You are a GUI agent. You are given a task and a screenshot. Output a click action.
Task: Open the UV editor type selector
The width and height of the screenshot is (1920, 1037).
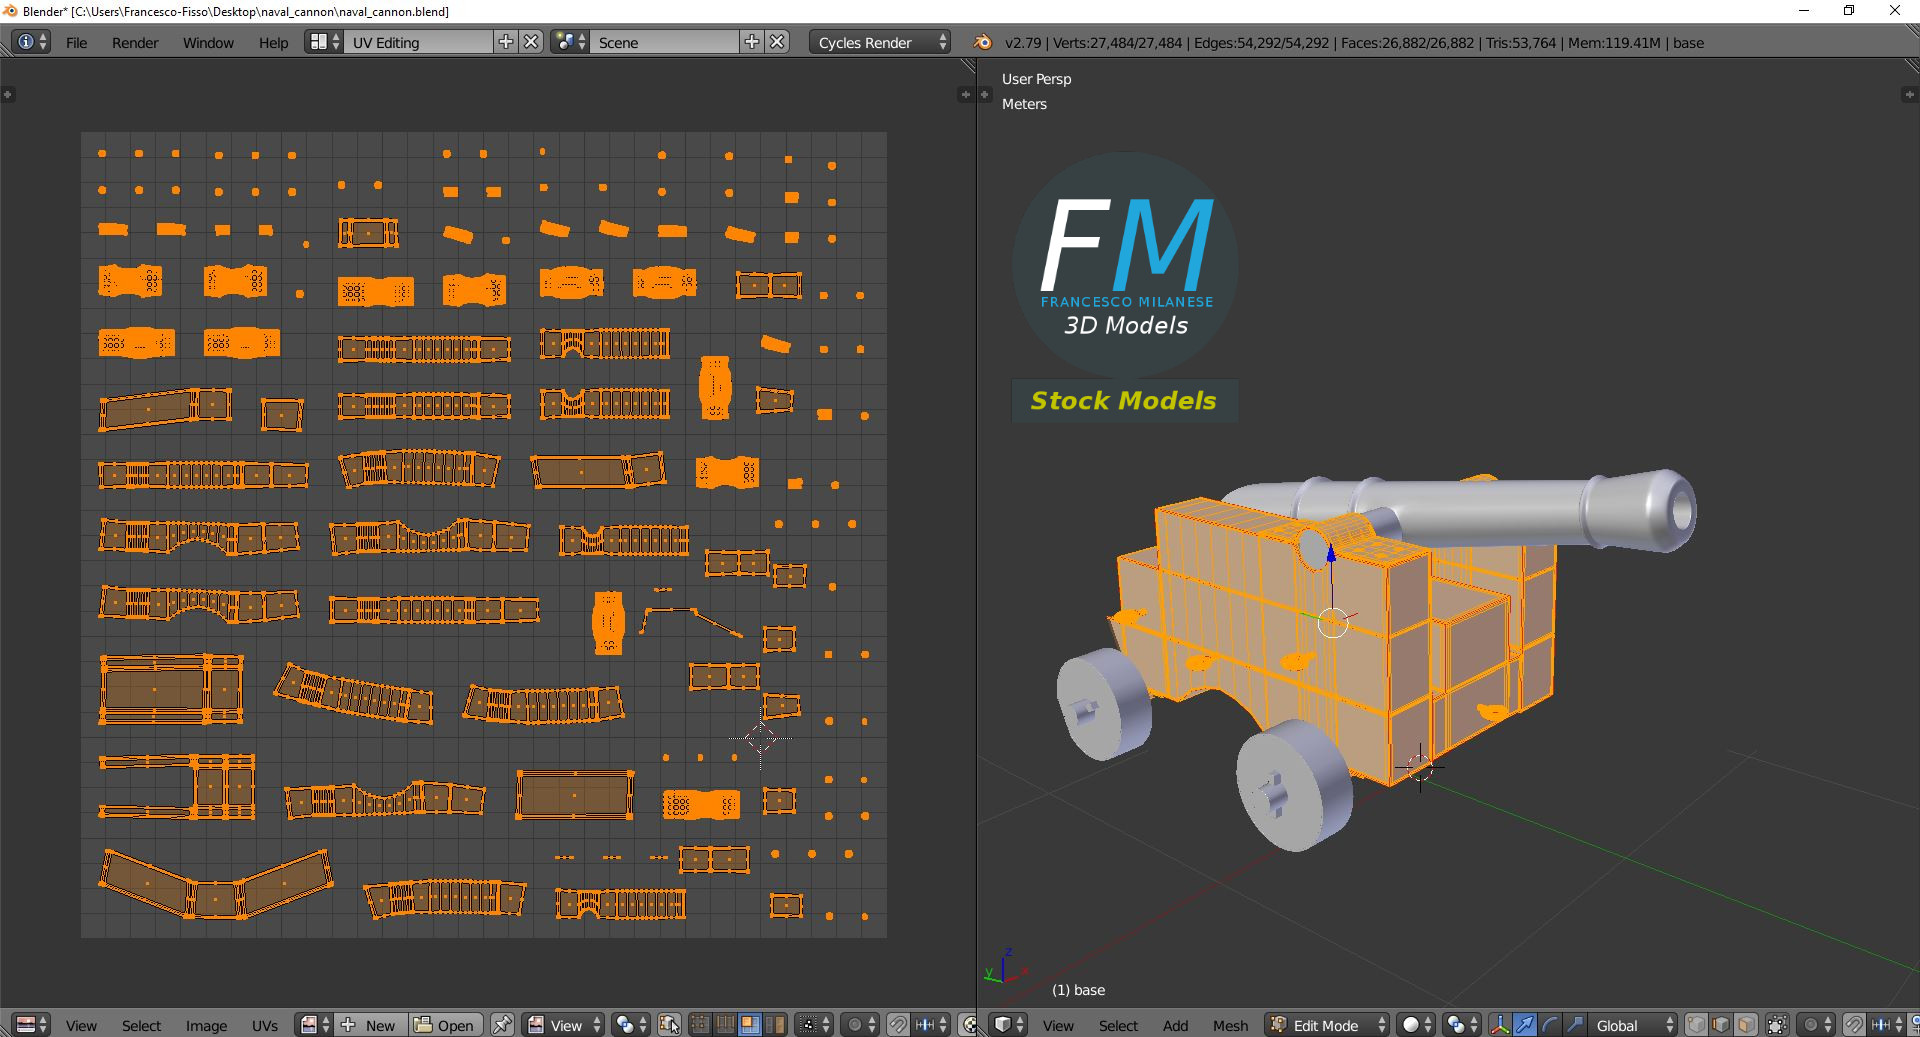pos(32,1025)
